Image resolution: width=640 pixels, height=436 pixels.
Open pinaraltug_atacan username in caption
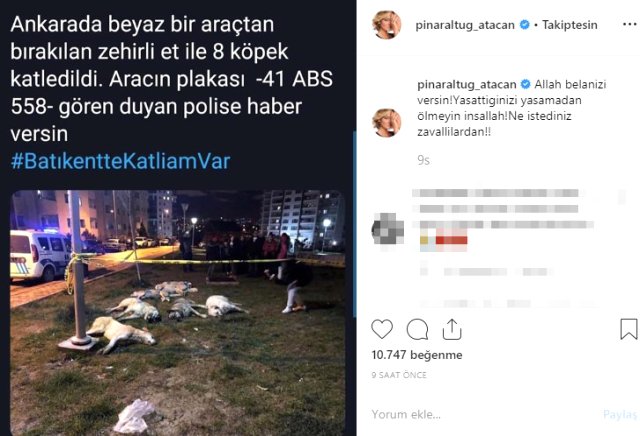point(467,85)
